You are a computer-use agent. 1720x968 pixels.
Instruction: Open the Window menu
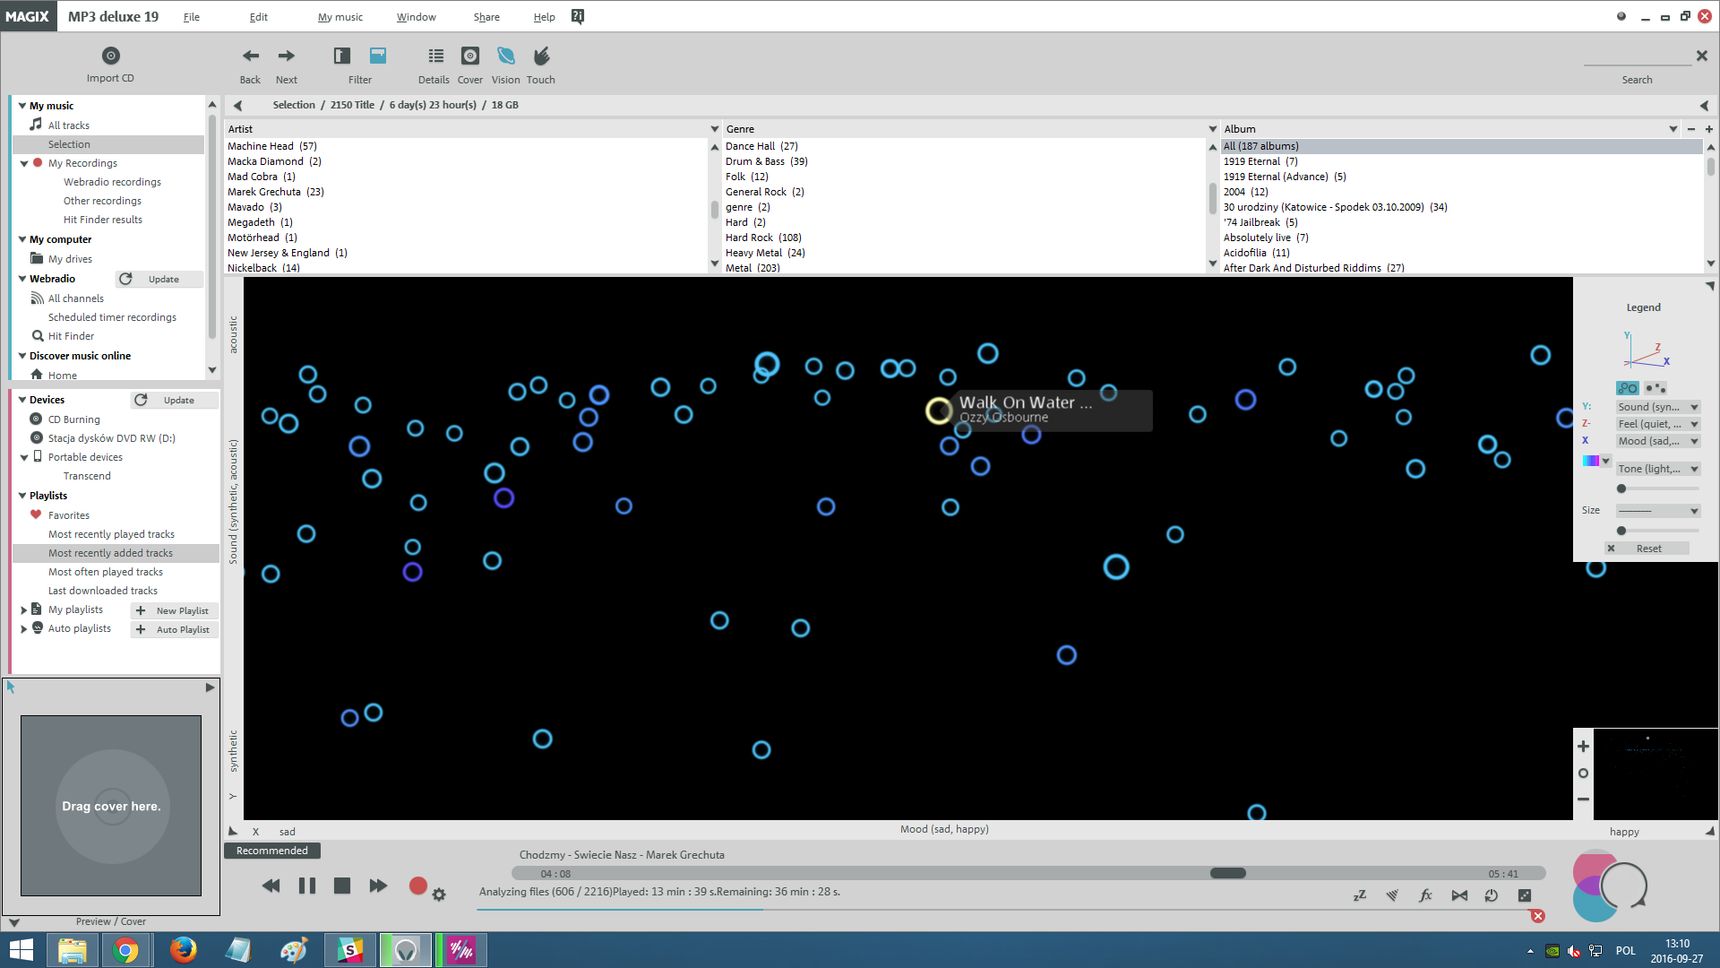pyautogui.click(x=416, y=17)
